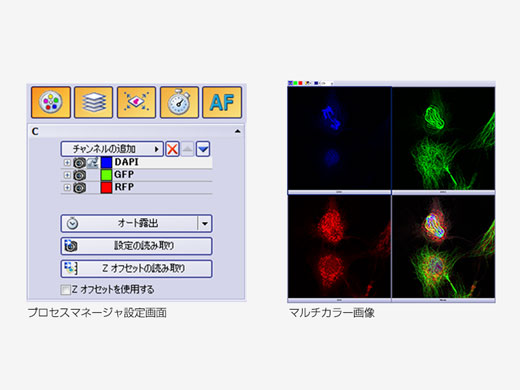
Task: Open the blue DAPI color swatch
Action: point(106,163)
